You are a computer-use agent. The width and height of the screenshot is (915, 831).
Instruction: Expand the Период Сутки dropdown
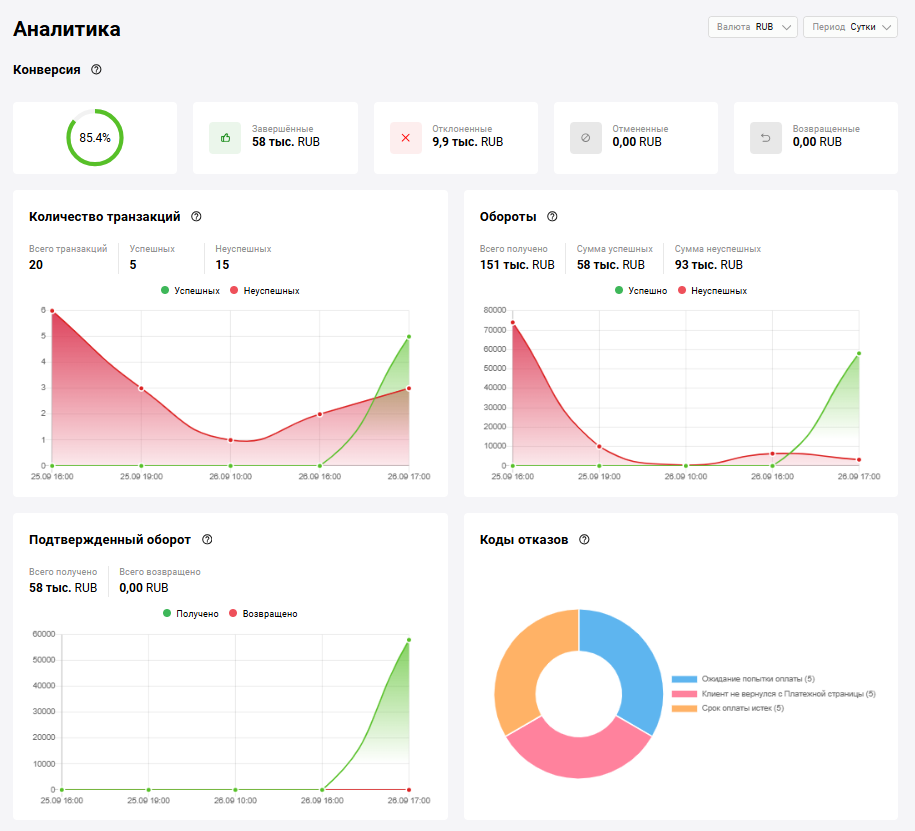click(850, 27)
